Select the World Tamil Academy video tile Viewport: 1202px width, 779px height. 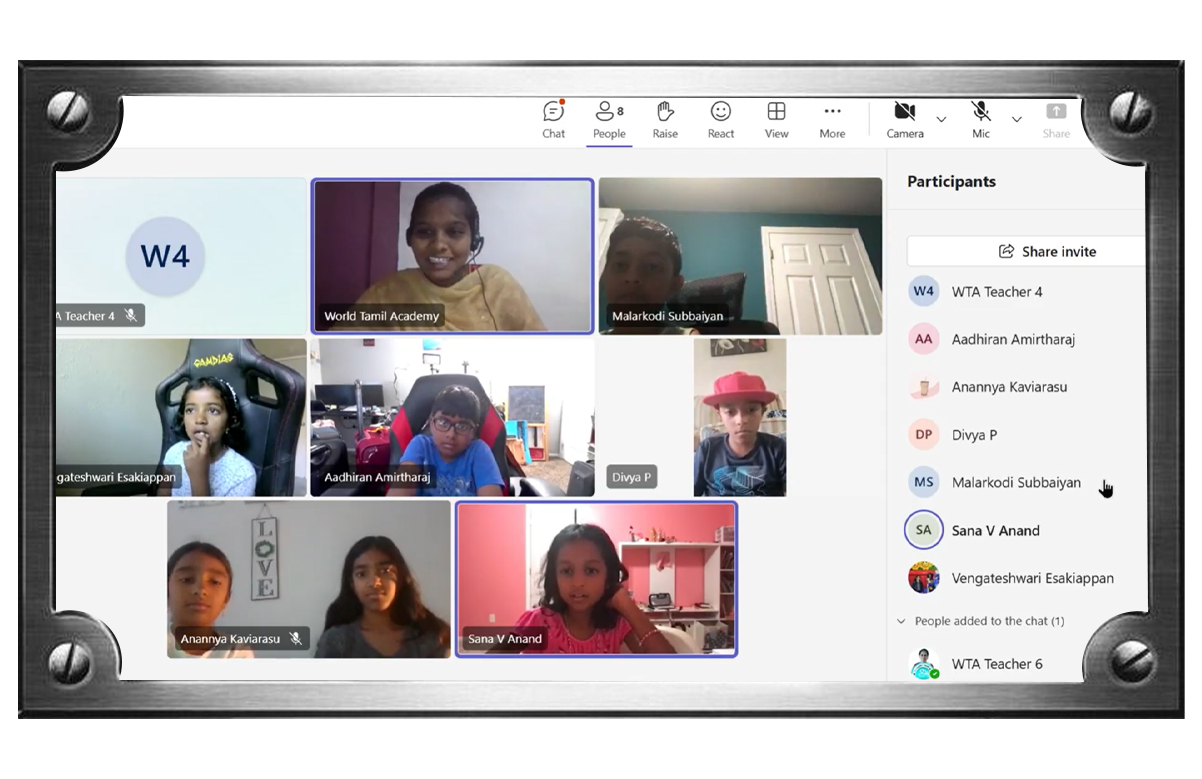point(452,255)
